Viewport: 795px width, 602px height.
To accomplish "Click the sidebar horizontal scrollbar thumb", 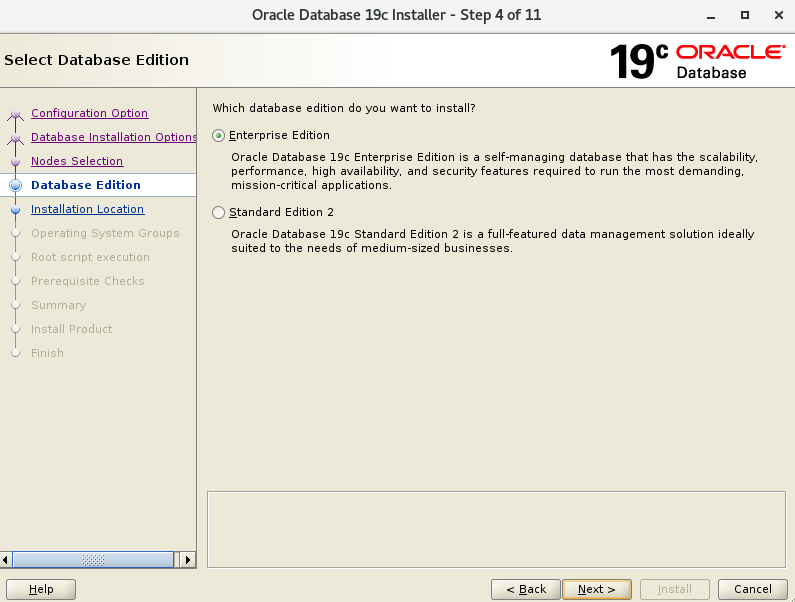I will [x=93, y=560].
